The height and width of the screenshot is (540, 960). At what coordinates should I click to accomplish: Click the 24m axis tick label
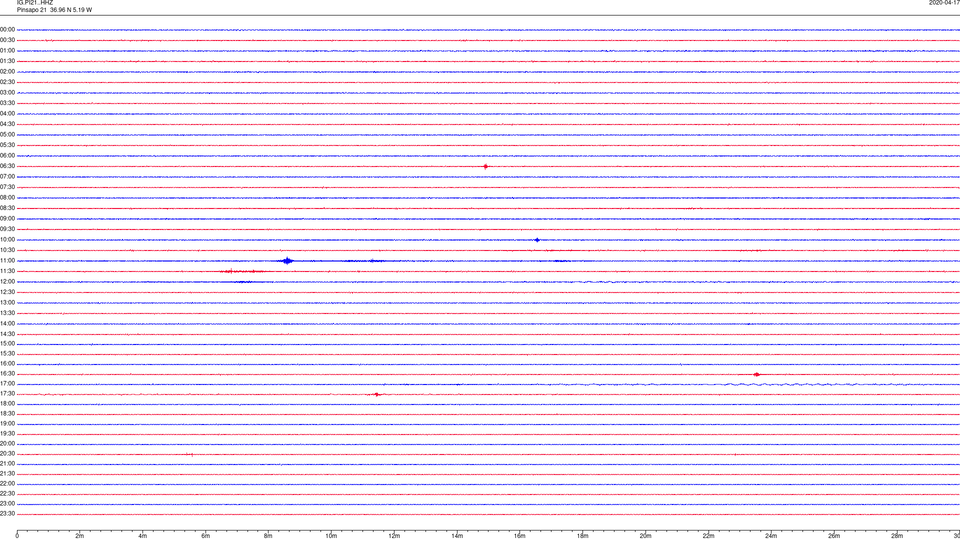[x=771, y=536]
